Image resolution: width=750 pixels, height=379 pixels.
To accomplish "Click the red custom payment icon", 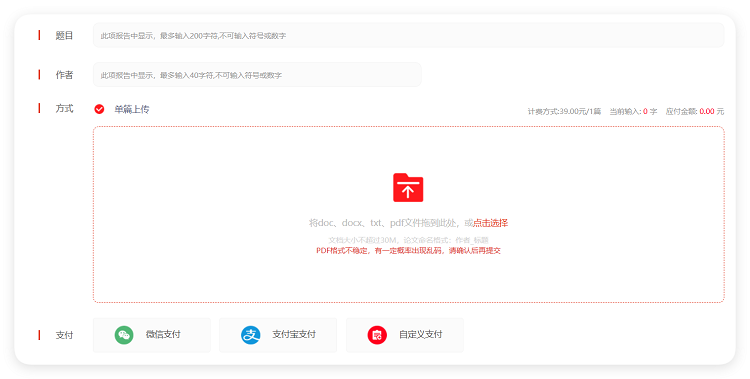I will [377, 335].
